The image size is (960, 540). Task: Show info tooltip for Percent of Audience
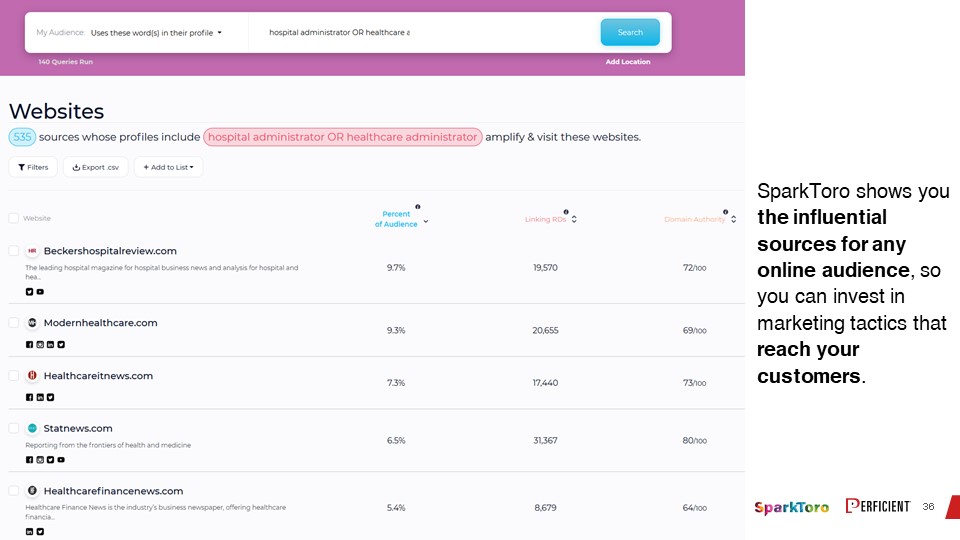click(418, 207)
